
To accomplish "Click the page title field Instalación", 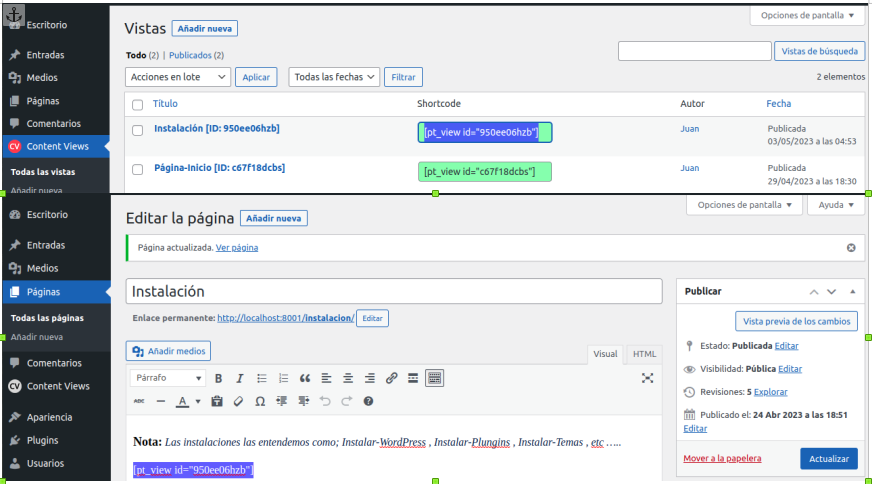I will tap(393, 291).
